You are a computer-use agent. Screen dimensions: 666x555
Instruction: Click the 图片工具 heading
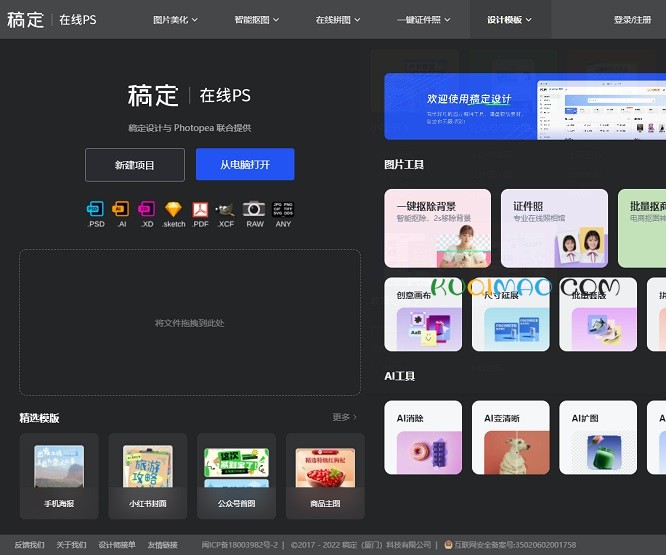pyautogui.click(x=404, y=164)
